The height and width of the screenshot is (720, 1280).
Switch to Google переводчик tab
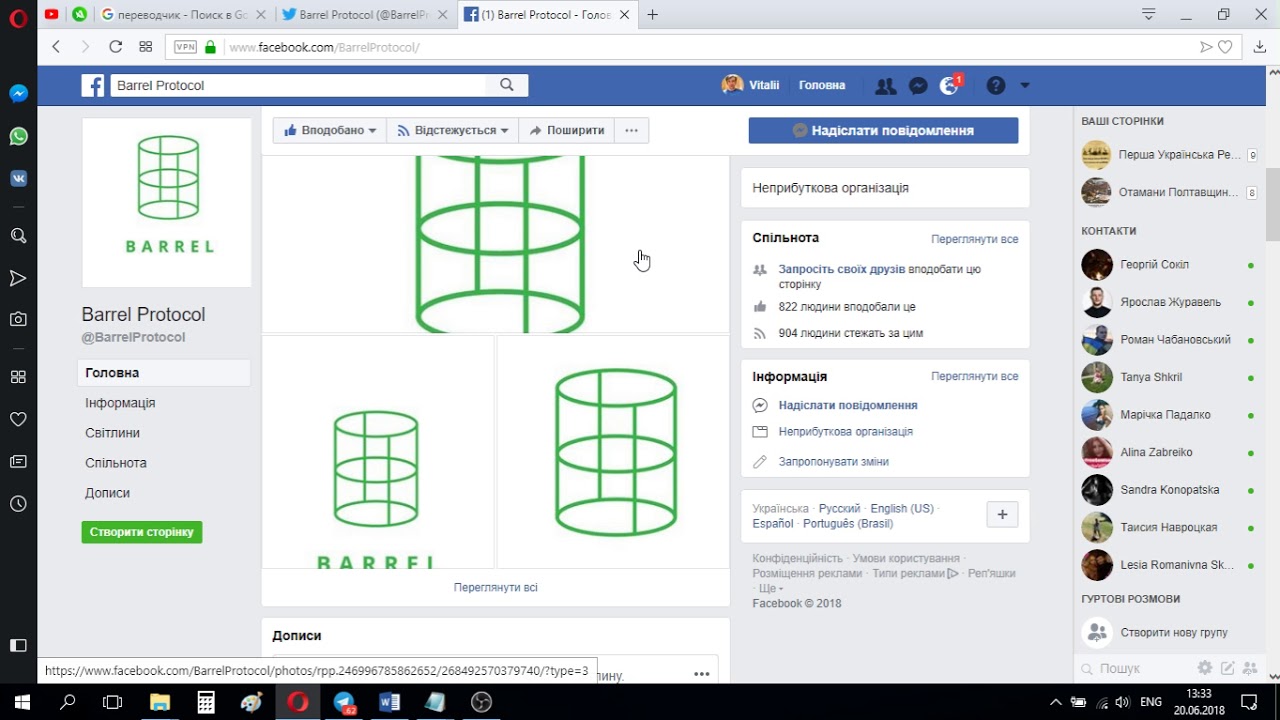pyautogui.click(x=186, y=15)
